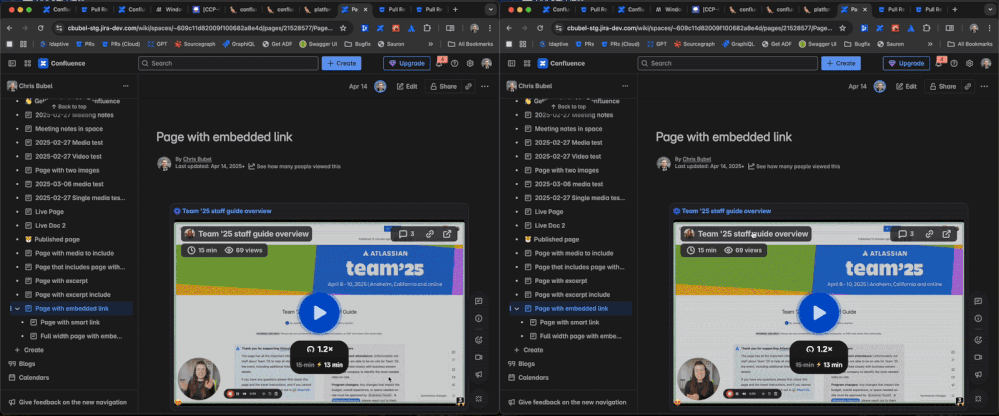Click Create button in right window header

pyautogui.click(x=841, y=63)
